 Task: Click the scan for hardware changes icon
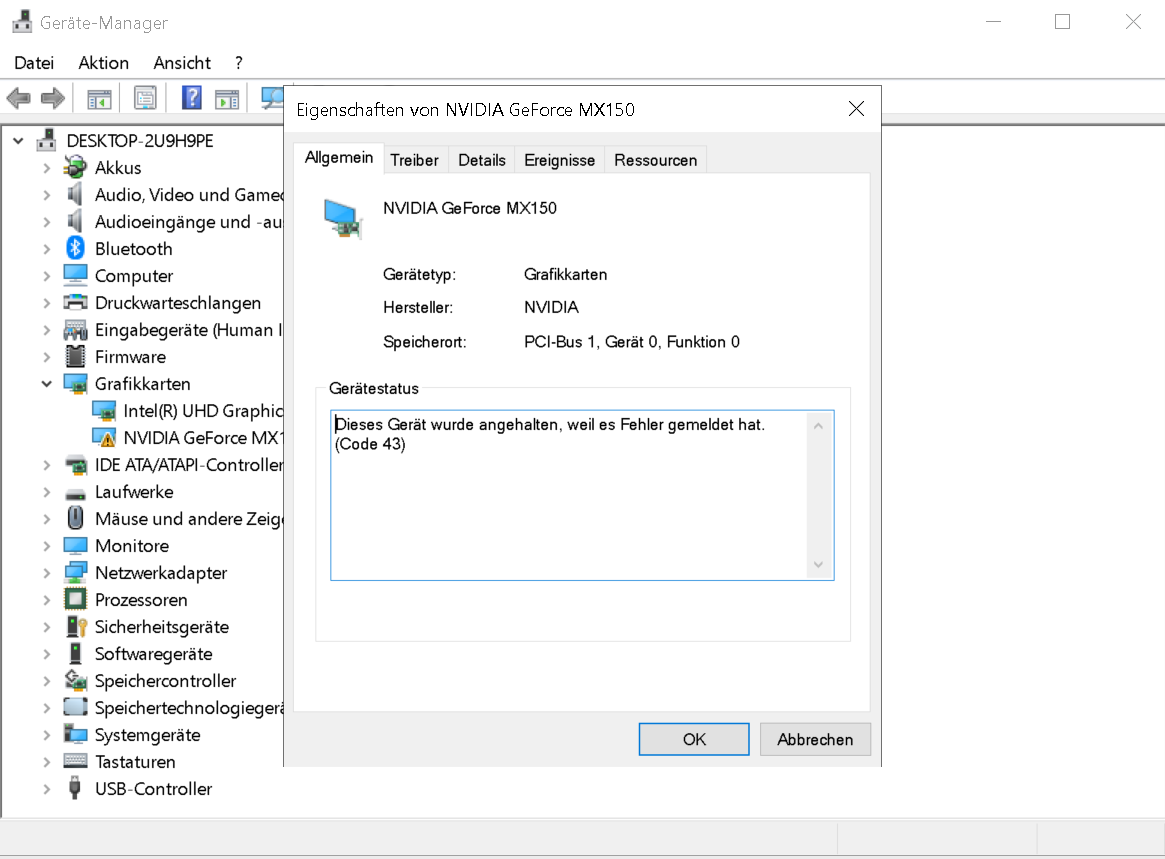coord(272,98)
